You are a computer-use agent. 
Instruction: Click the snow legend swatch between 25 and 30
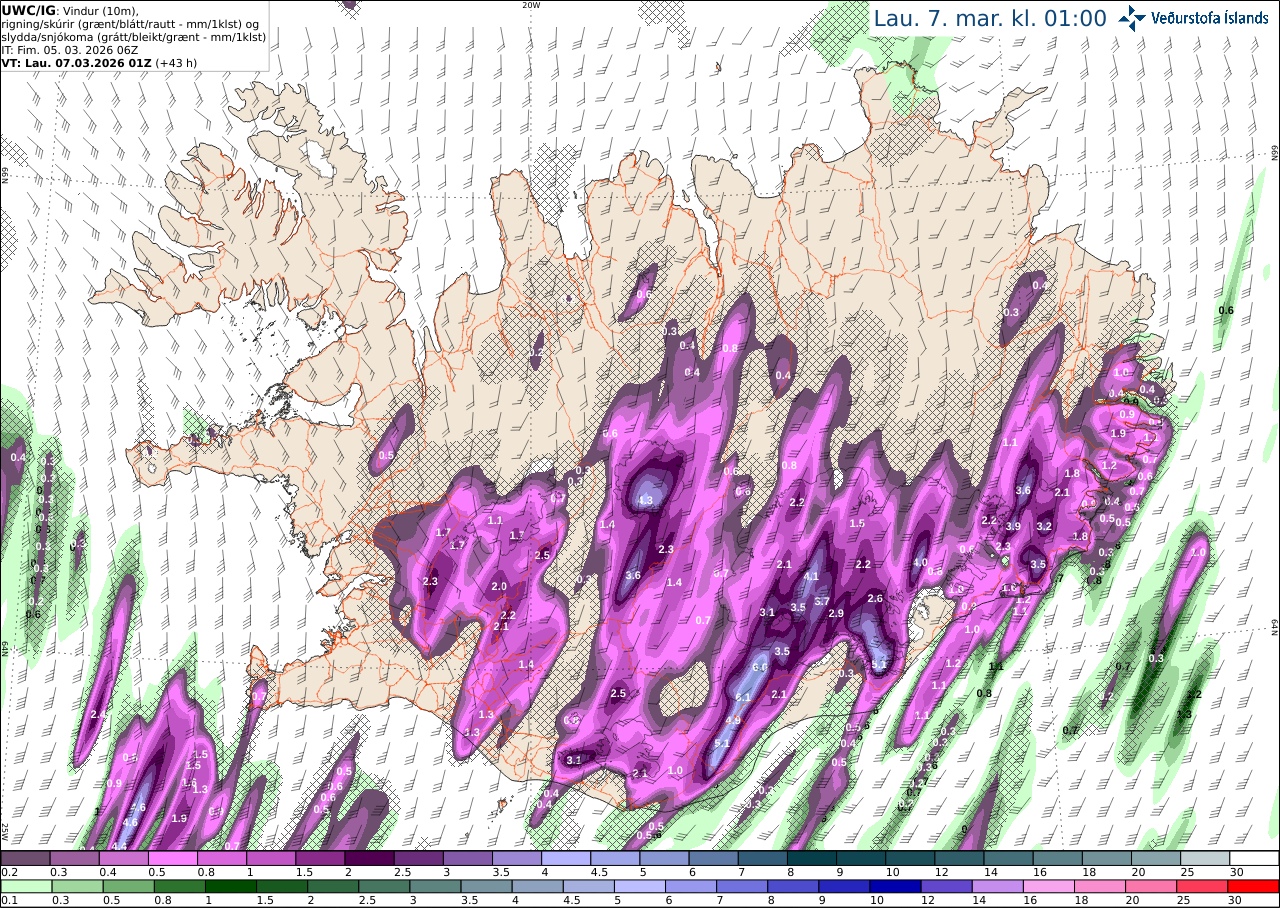click(x=1205, y=858)
